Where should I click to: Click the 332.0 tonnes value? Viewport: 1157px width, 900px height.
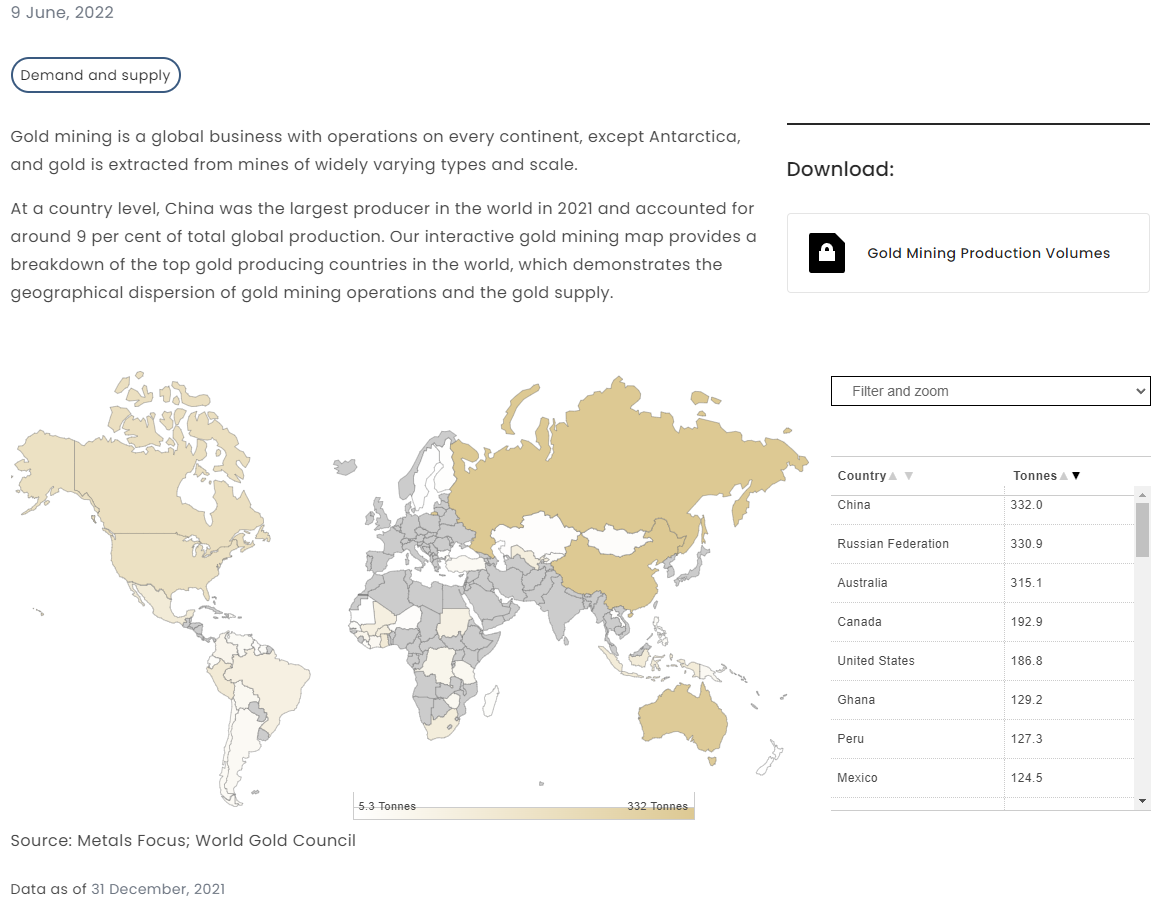pyautogui.click(x=1026, y=505)
